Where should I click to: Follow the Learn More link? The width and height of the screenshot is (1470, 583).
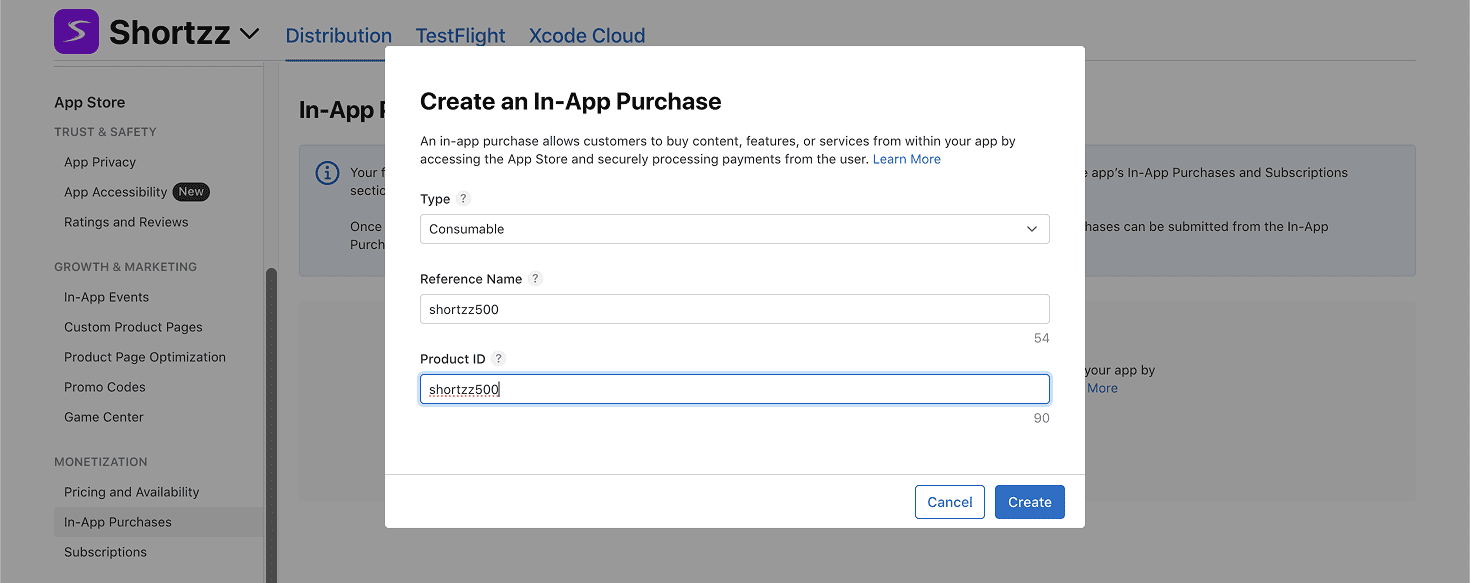point(906,159)
